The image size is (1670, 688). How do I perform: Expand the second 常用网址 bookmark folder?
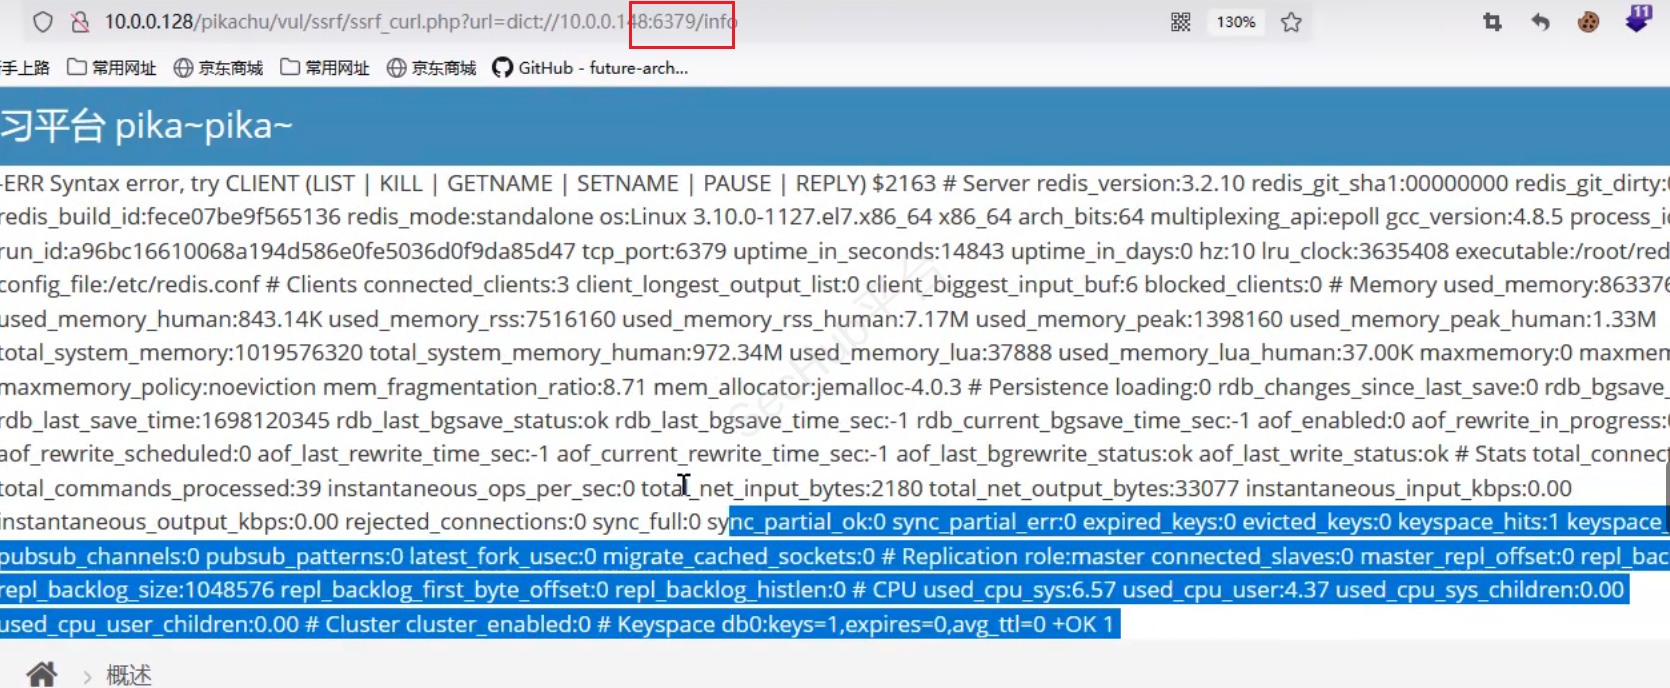(325, 68)
